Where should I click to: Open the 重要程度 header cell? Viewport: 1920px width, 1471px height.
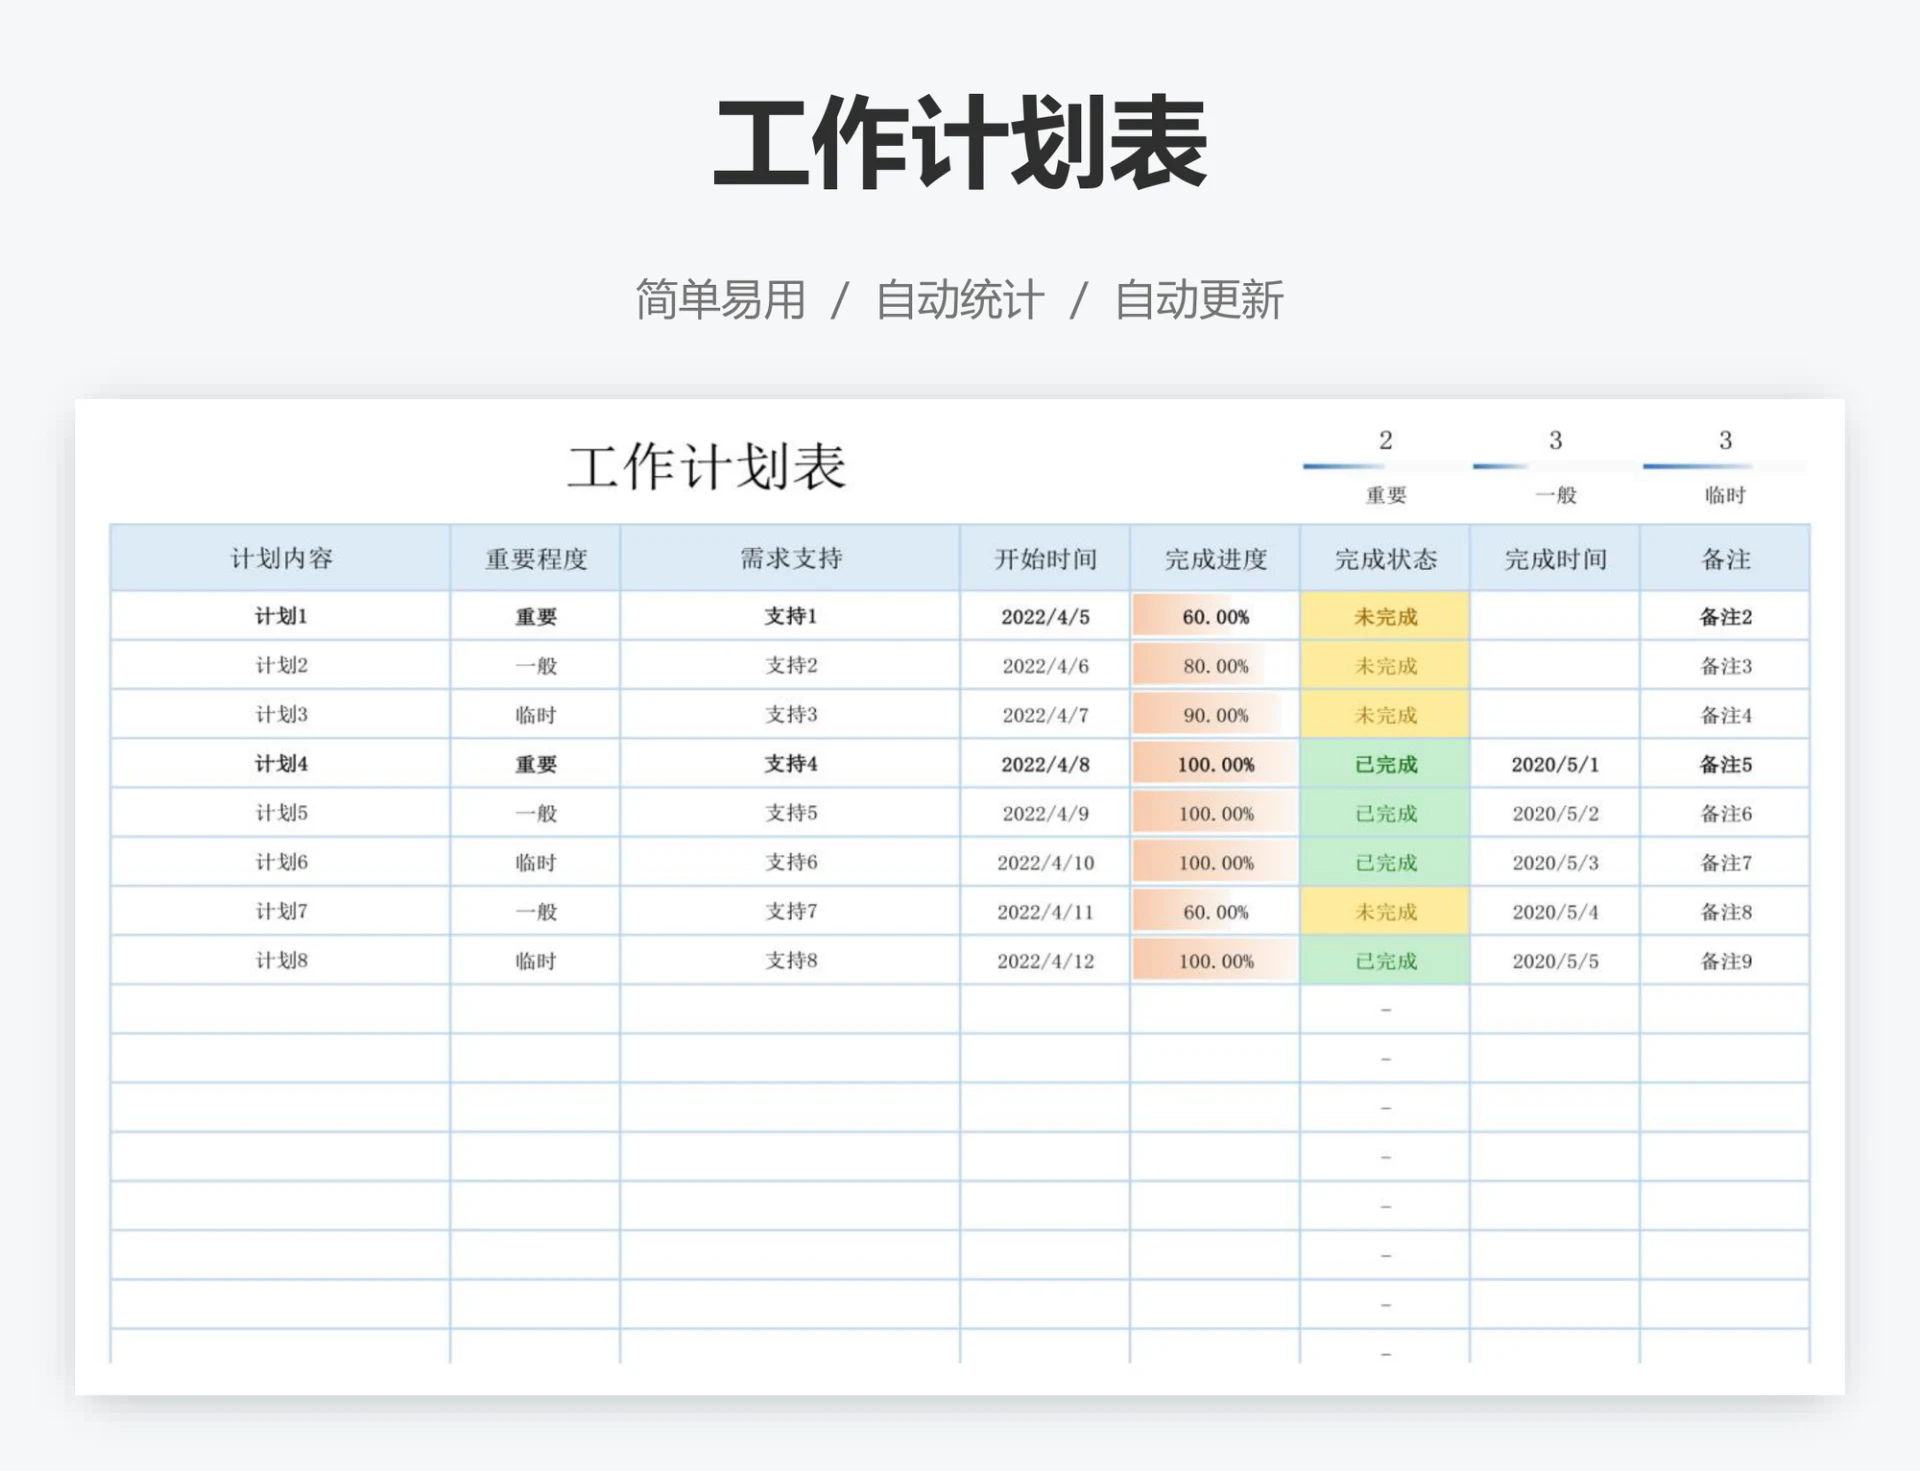click(x=535, y=558)
